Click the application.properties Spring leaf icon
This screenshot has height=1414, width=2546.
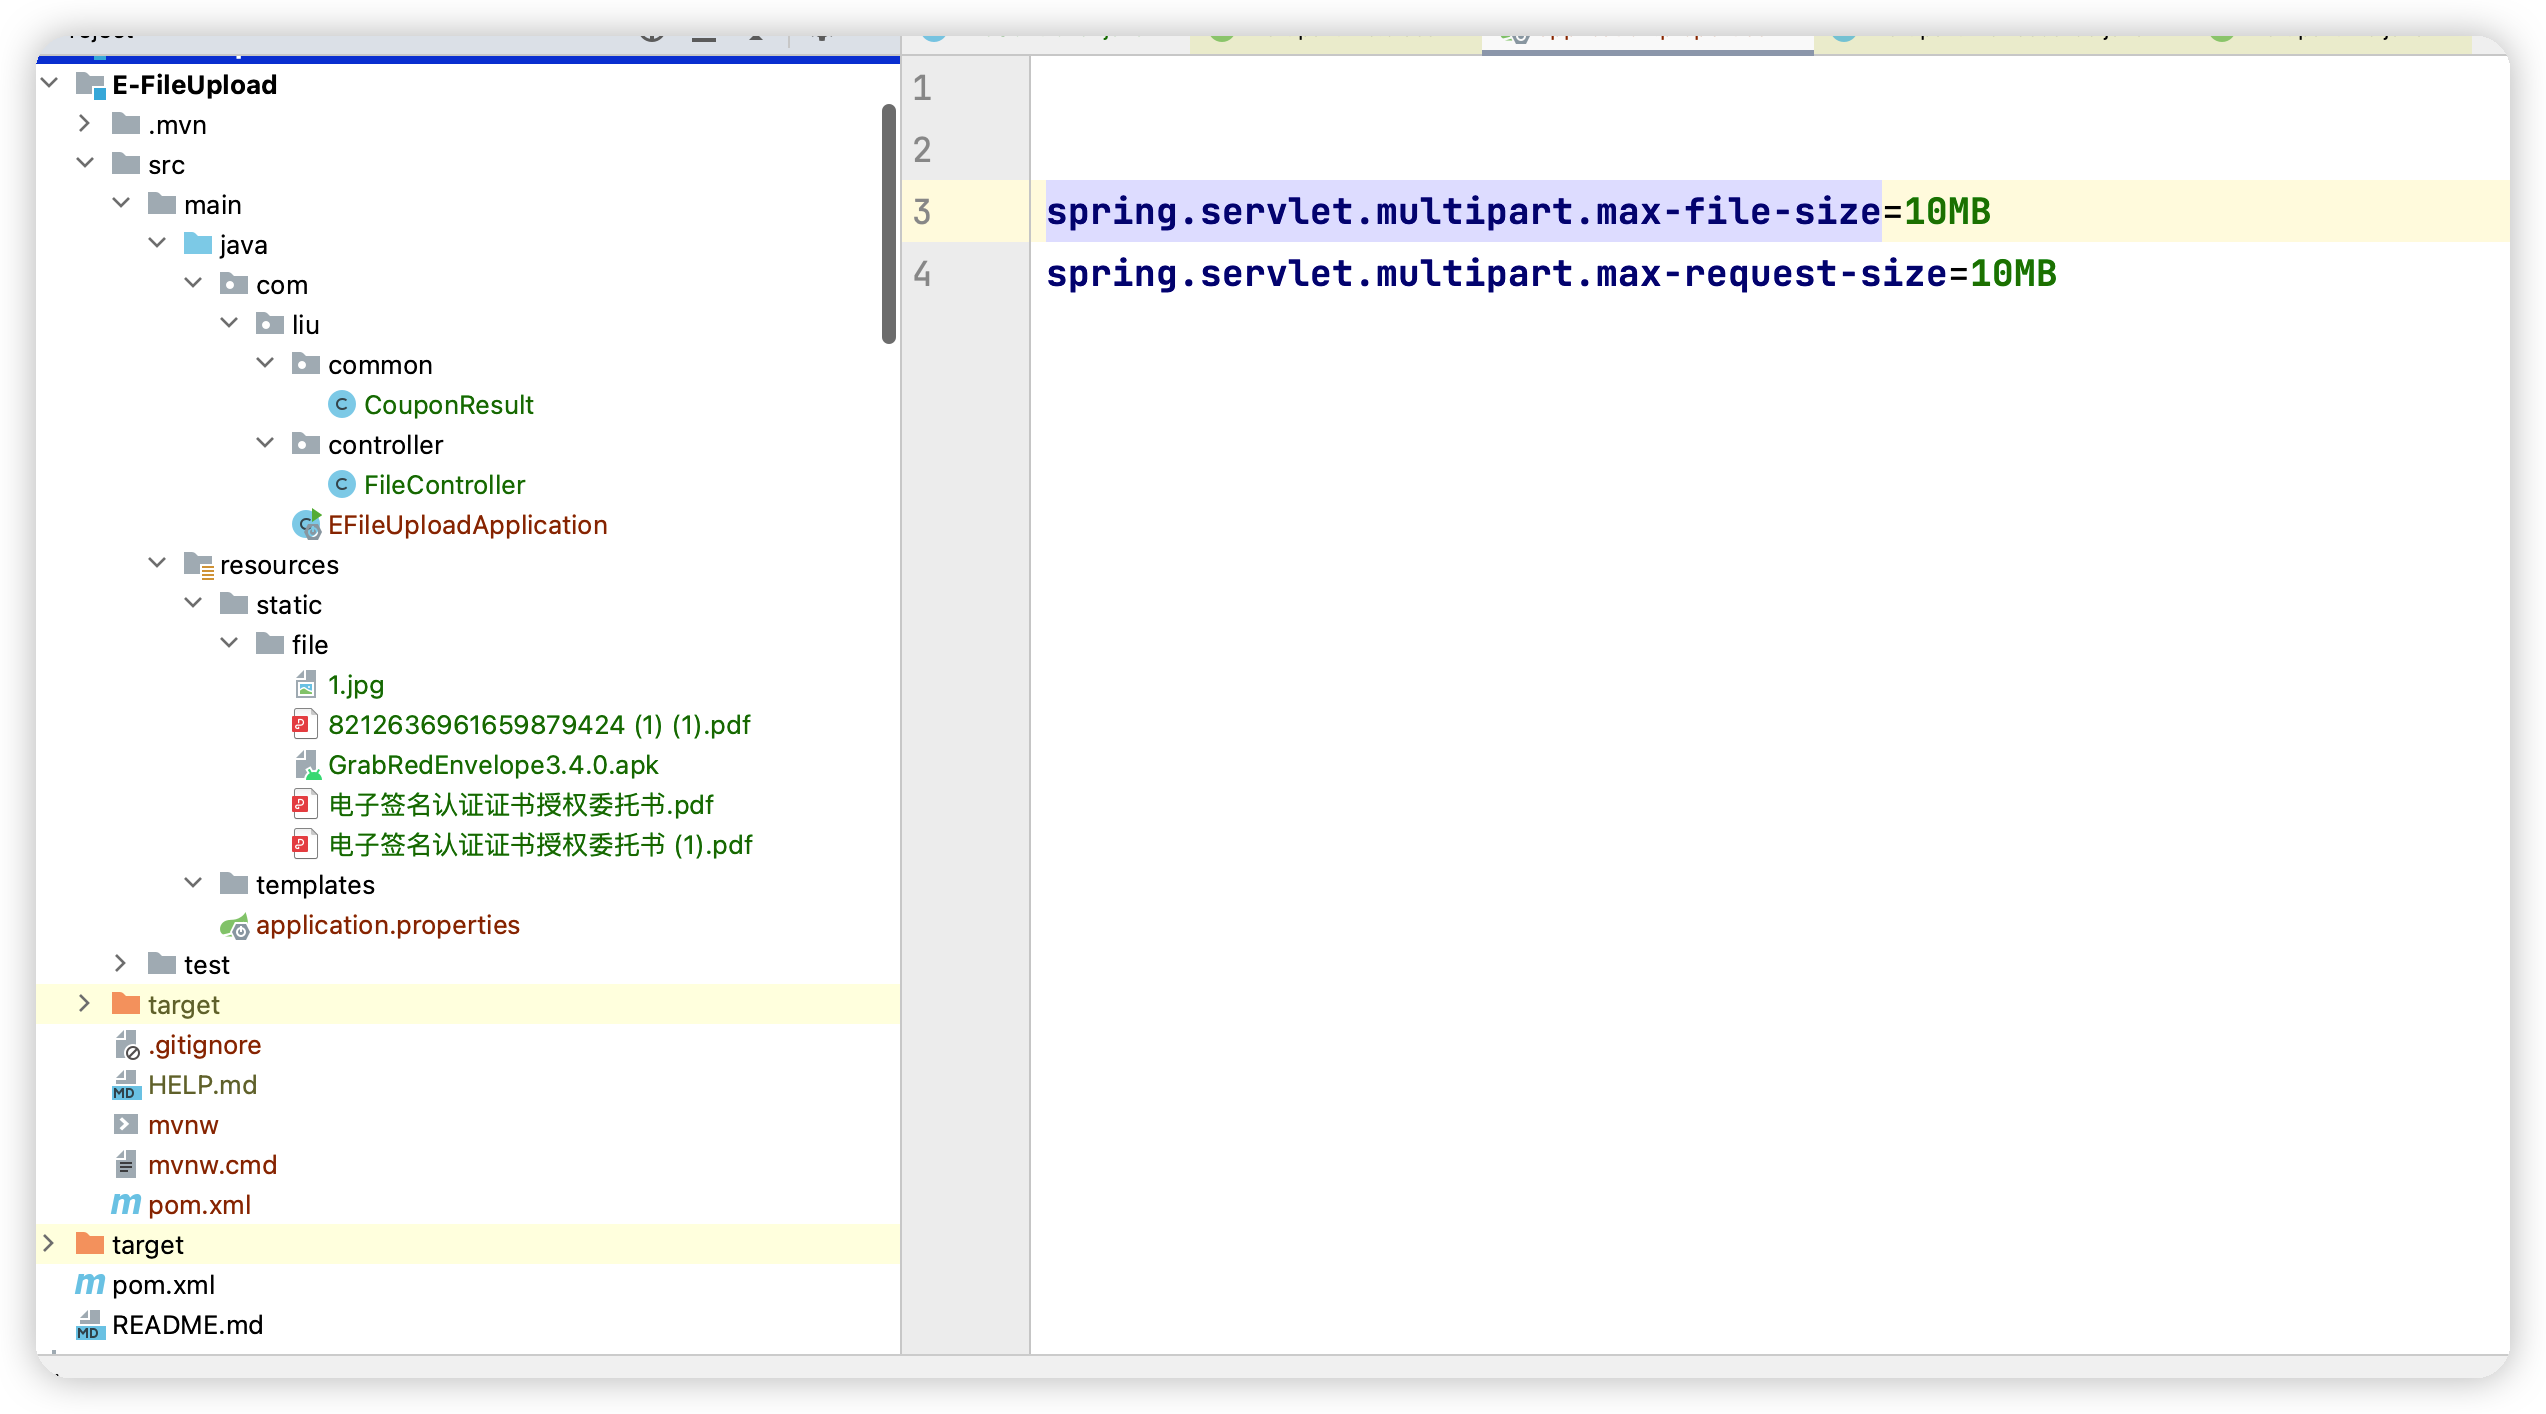[x=234, y=926]
